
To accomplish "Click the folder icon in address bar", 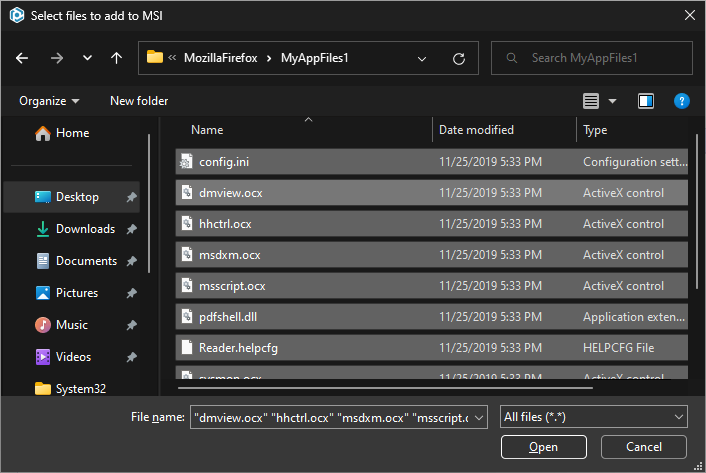I will coord(155,57).
